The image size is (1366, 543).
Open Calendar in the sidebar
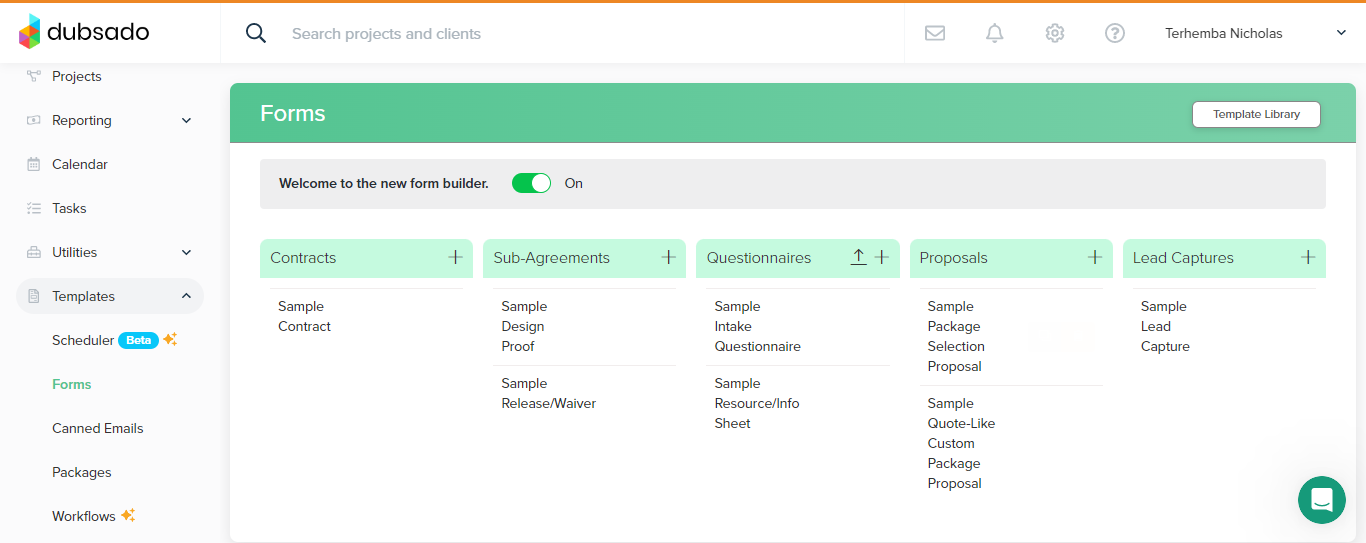click(x=80, y=164)
